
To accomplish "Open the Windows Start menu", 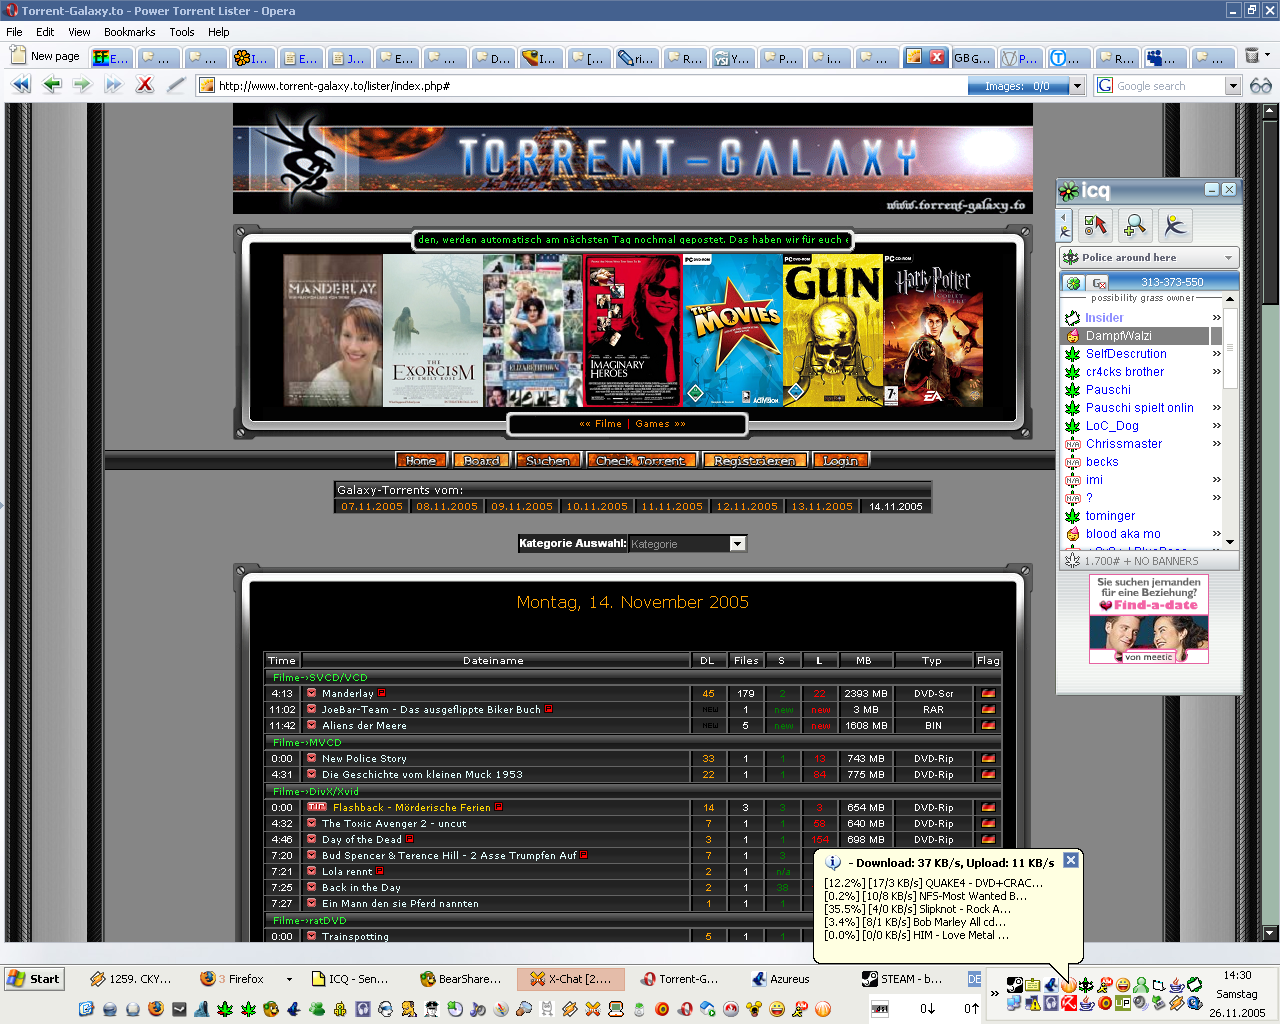I will pos(33,979).
